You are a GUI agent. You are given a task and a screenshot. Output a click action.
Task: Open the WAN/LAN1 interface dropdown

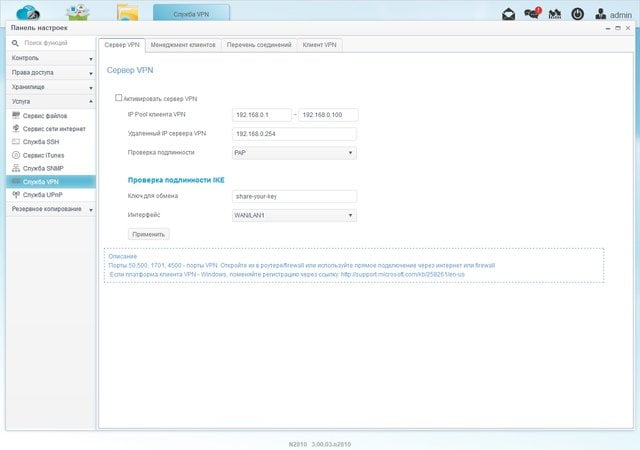pyautogui.click(x=294, y=215)
